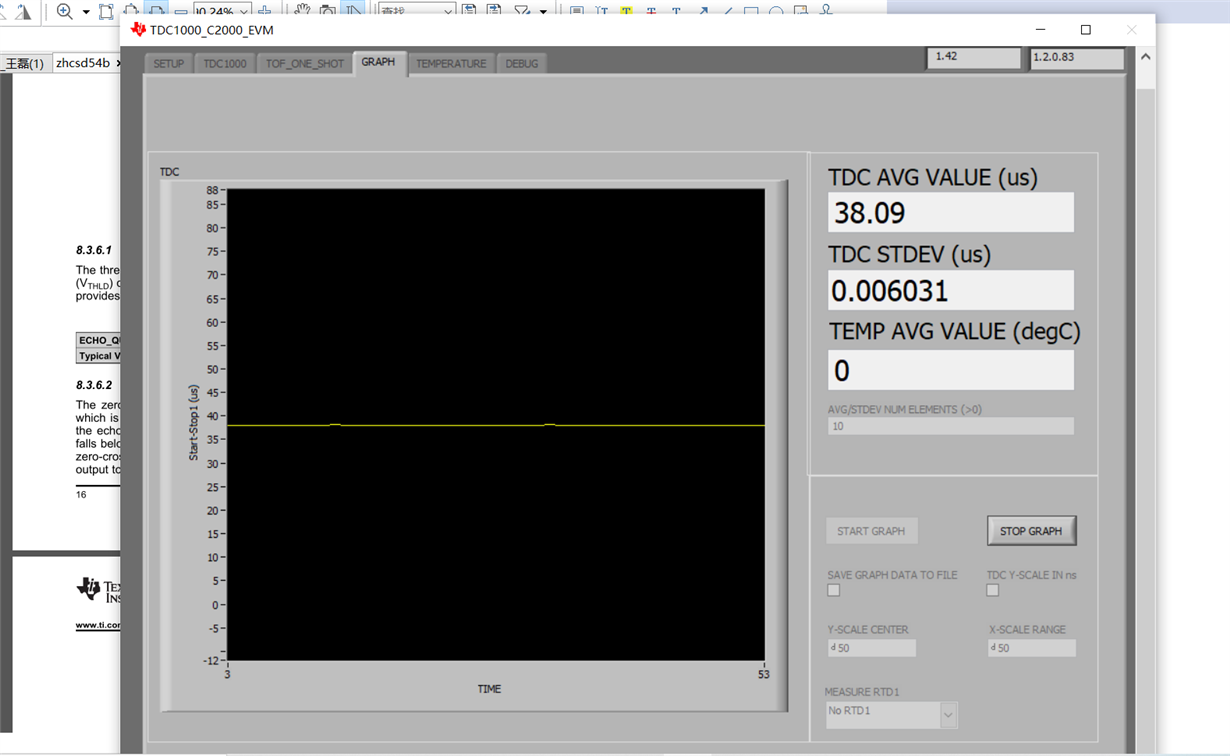This screenshot has width=1230, height=756.
Task: Open the filter icon's dropdown arrow
Action: [x=543, y=12]
